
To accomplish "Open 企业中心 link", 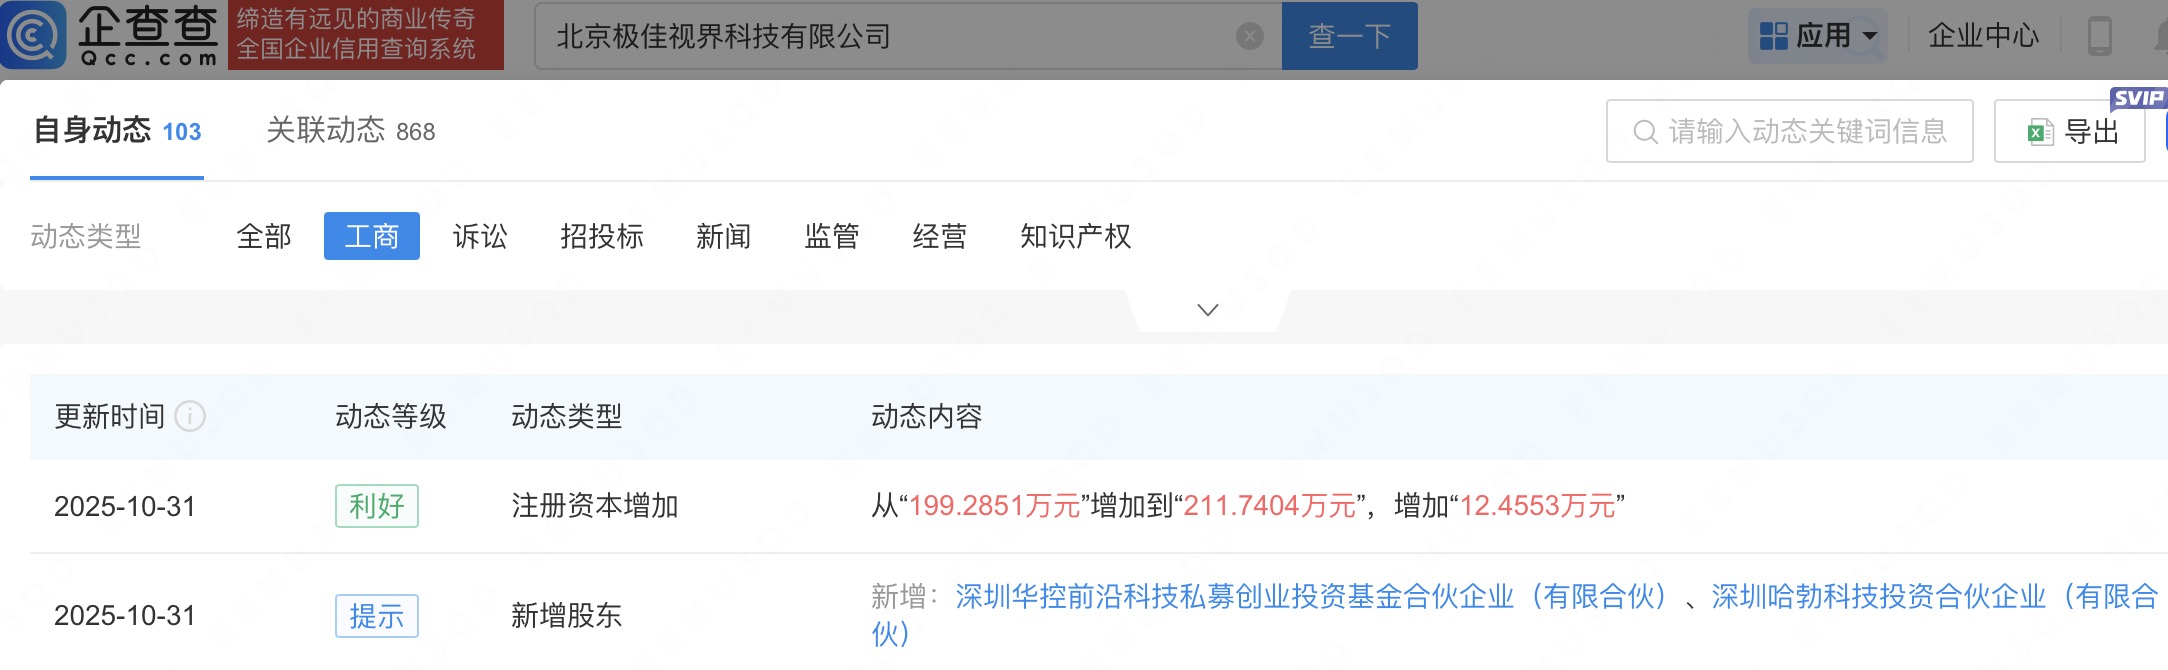I will (x=1983, y=36).
